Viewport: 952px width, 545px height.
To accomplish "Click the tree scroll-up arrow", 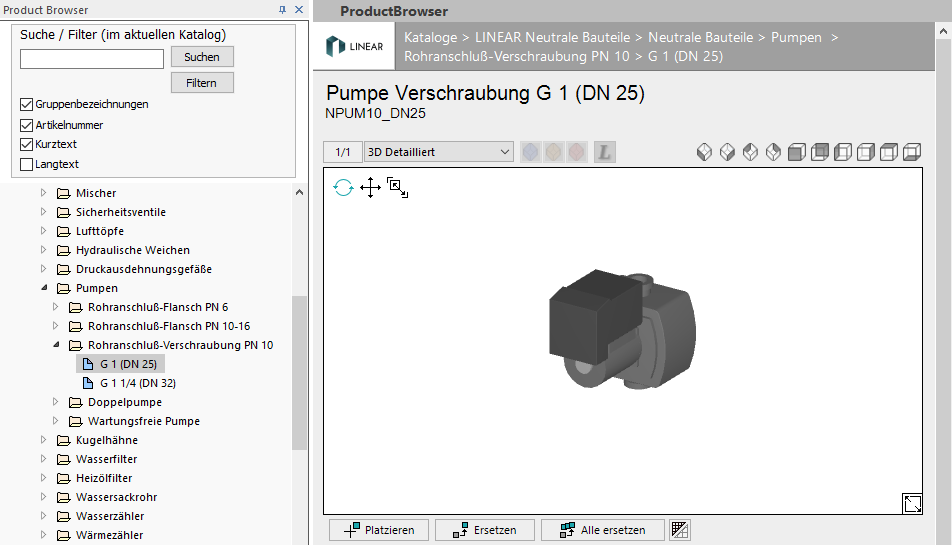I will [299, 192].
